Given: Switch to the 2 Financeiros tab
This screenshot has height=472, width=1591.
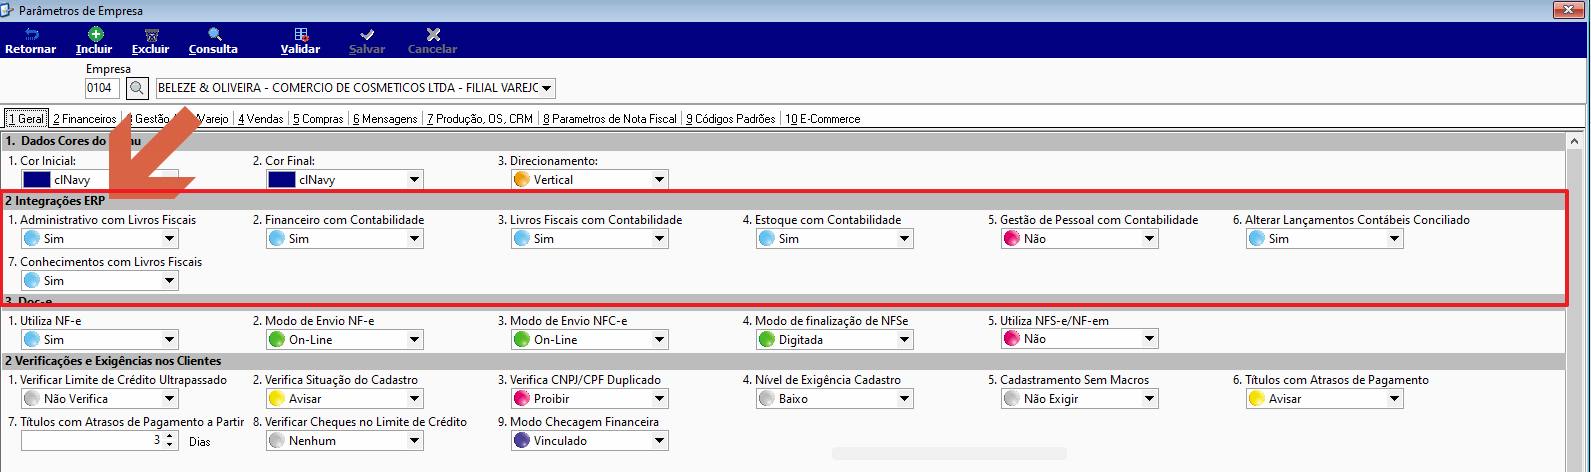Looking at the screenshot, I should click(84, 118).
